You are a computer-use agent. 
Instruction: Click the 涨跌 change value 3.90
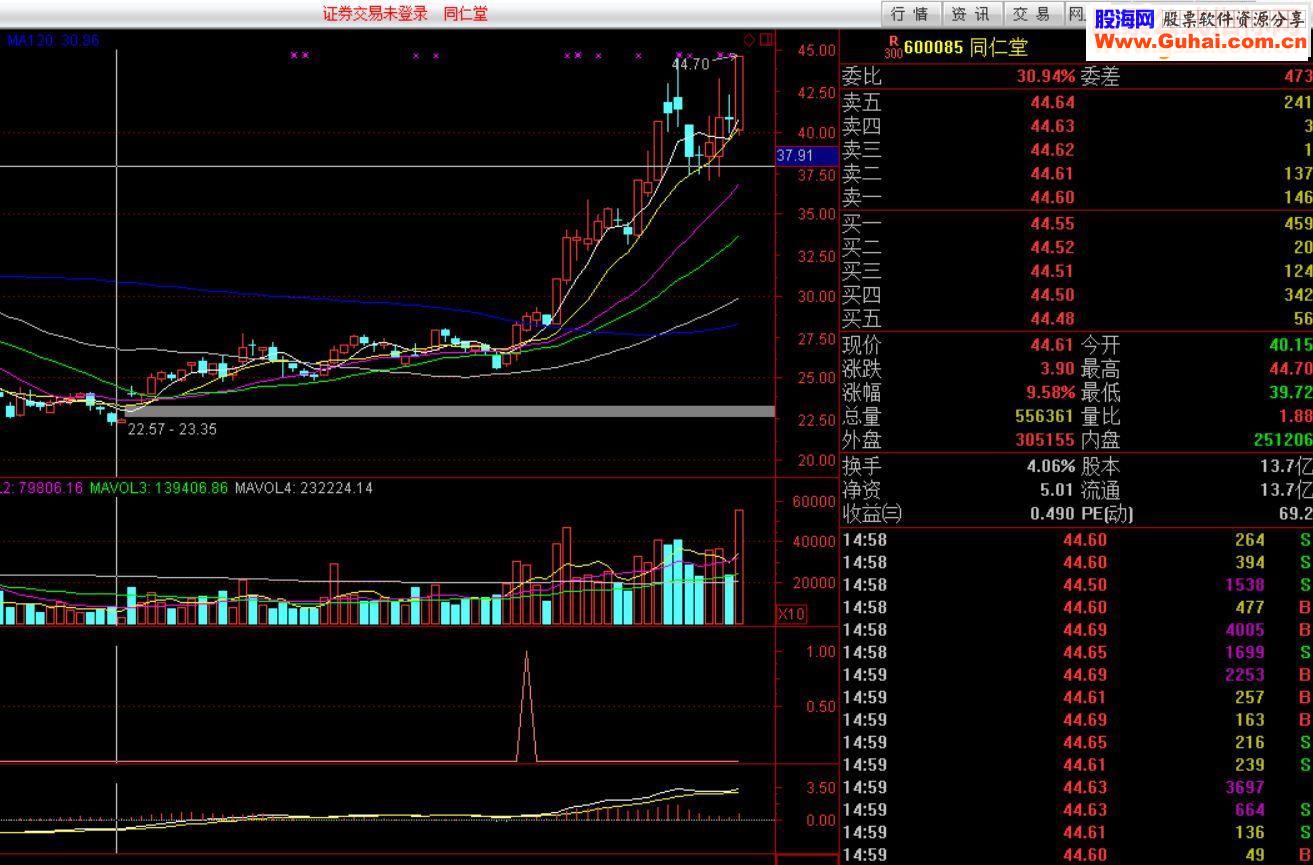1058,369
